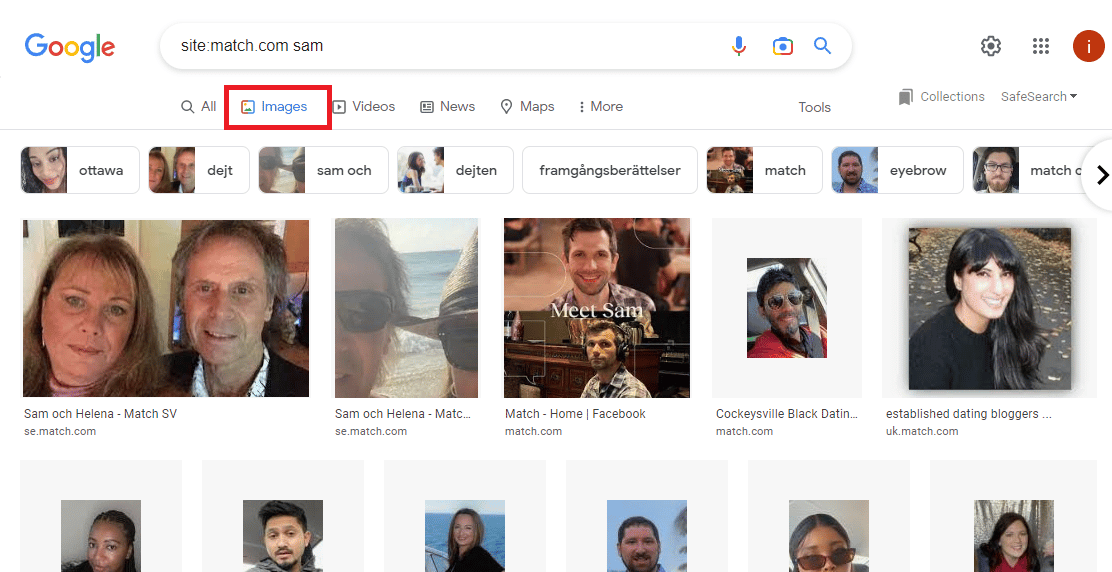
Task: Click the voice search microphone icon
Action: (x=739, y=46)
